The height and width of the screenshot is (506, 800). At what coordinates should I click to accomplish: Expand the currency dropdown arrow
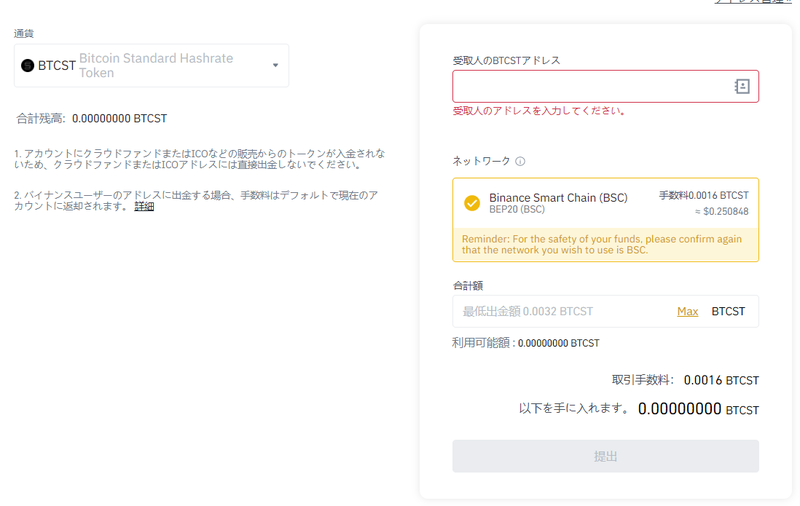[x=276, y=65]
